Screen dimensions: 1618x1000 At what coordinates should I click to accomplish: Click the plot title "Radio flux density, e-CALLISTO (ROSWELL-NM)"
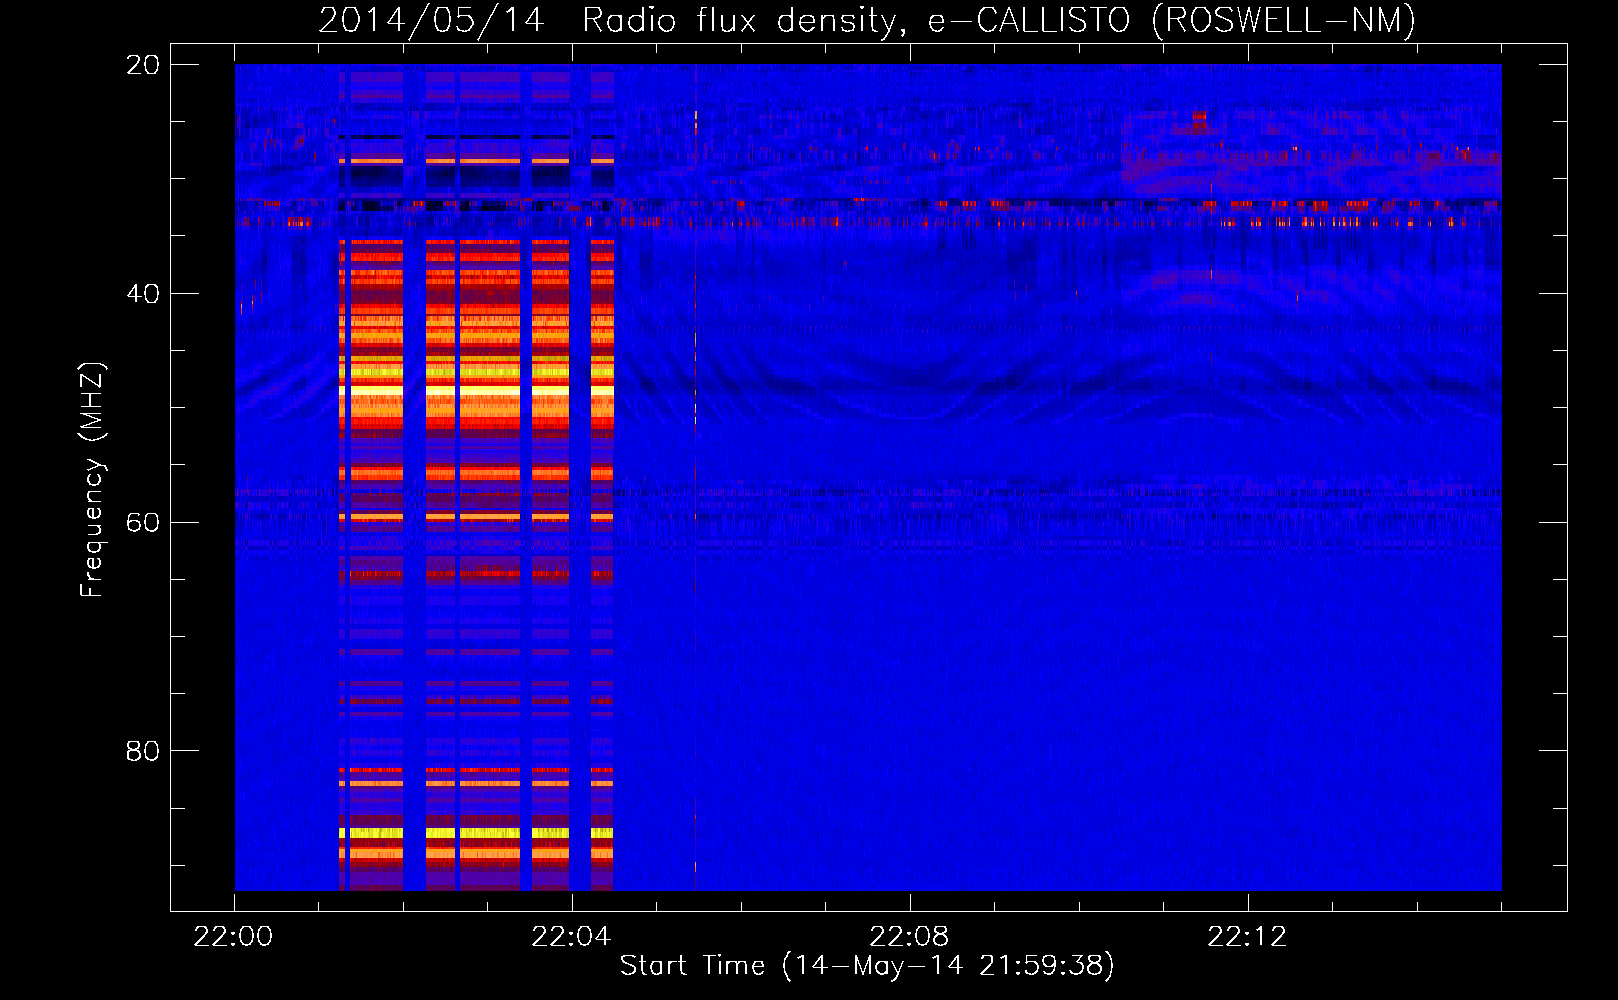point(999,21)
